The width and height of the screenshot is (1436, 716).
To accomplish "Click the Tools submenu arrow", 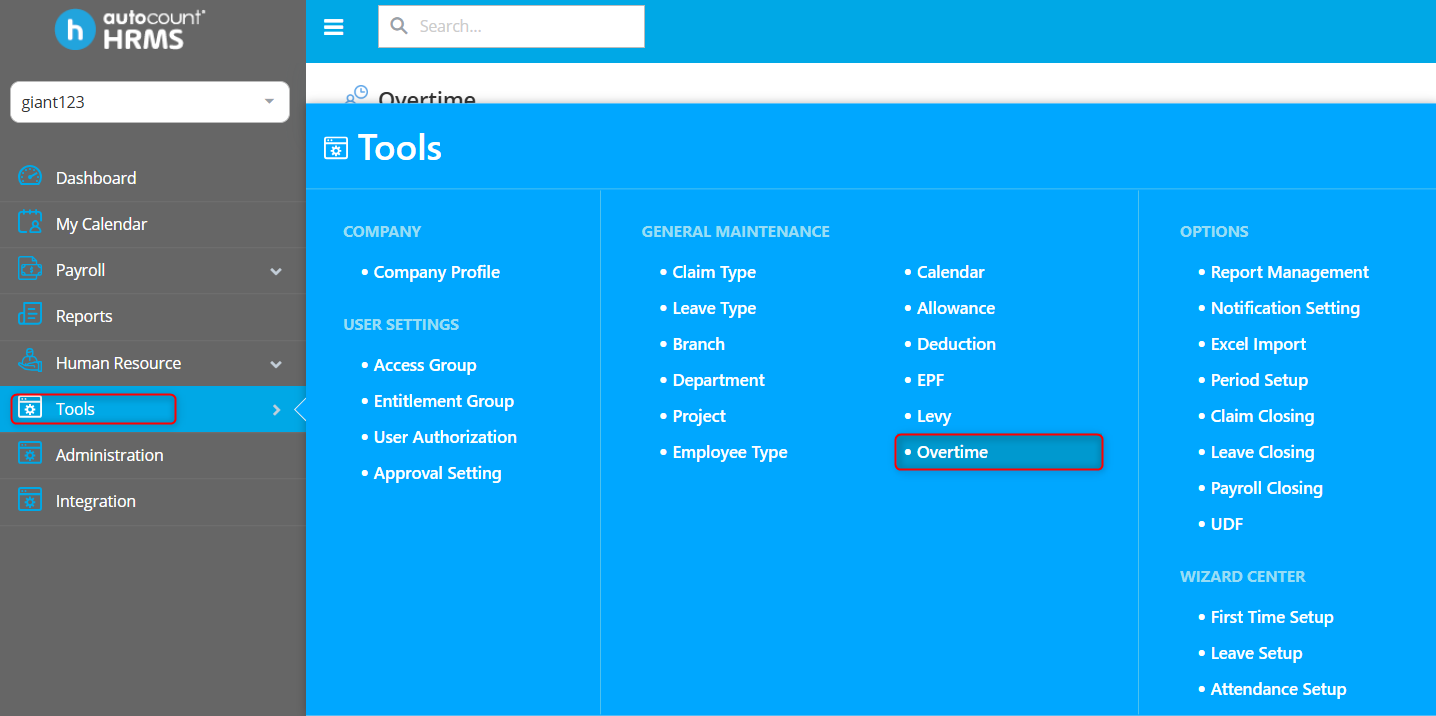I will coord(277,409).
